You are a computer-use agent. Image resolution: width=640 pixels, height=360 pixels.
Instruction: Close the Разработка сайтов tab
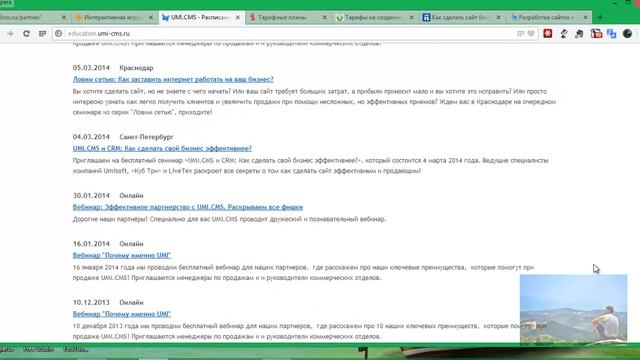(585, 18)
